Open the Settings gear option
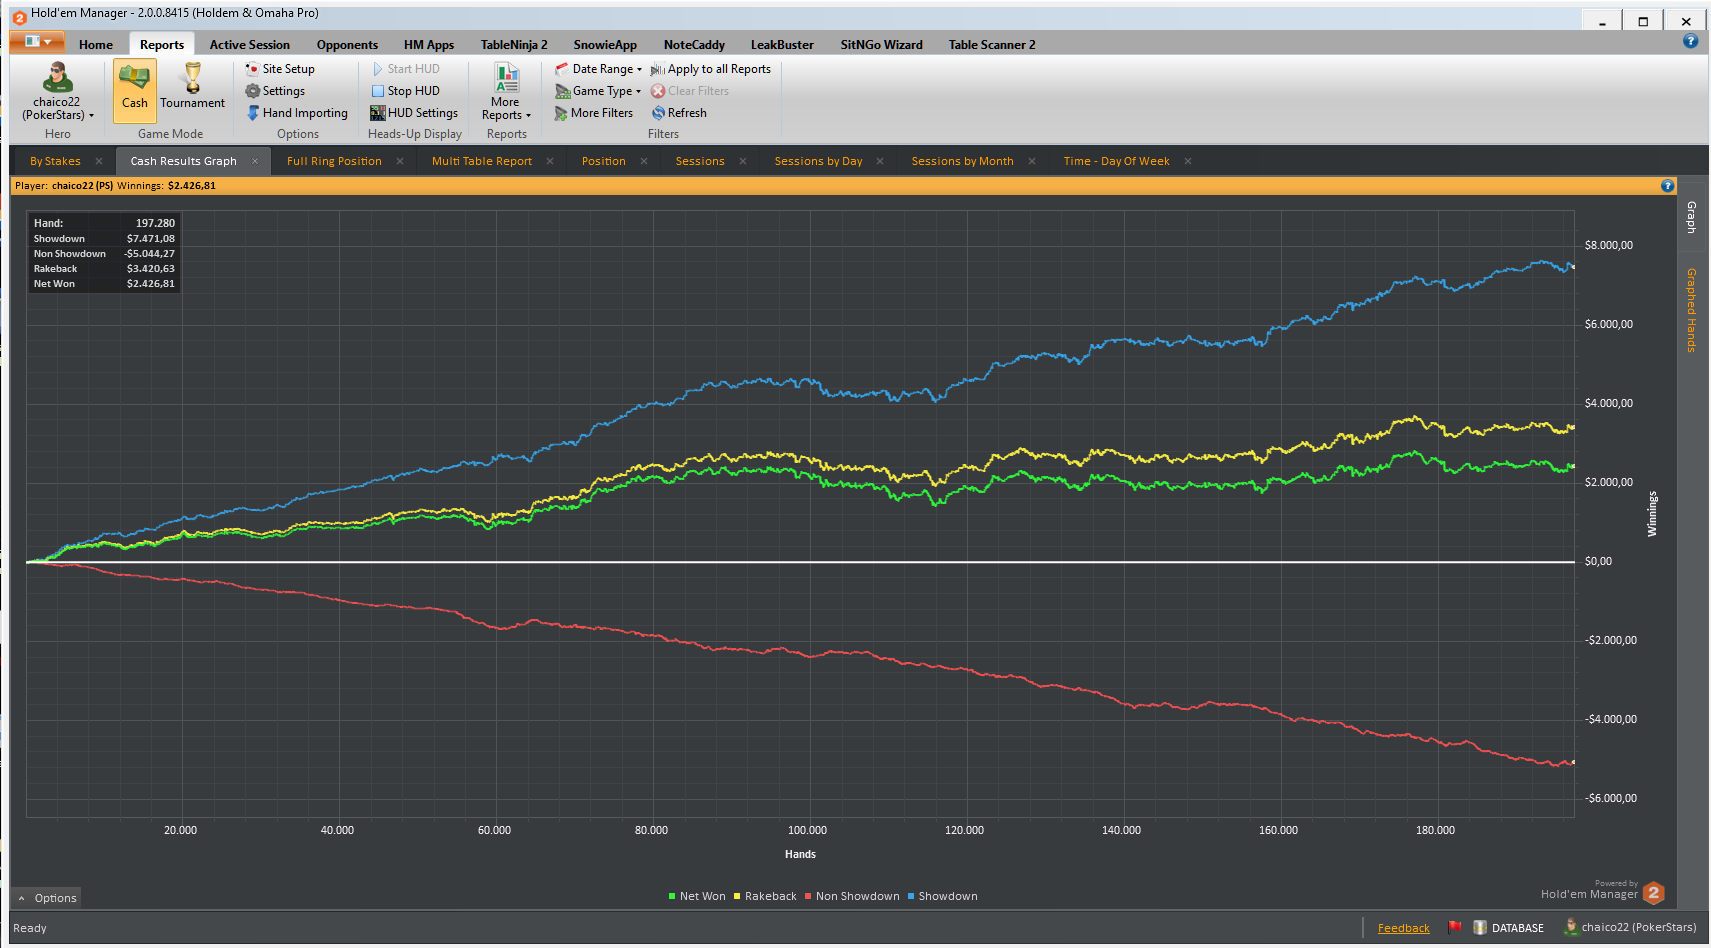 coord(275,91)
